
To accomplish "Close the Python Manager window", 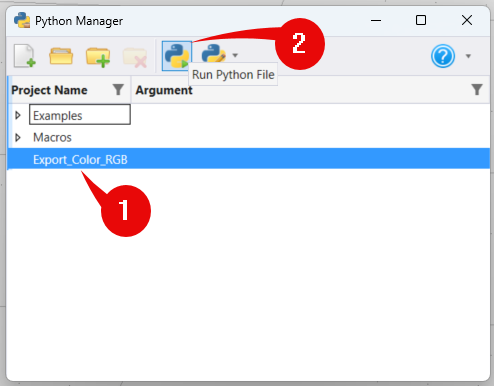I will [467, 20].
